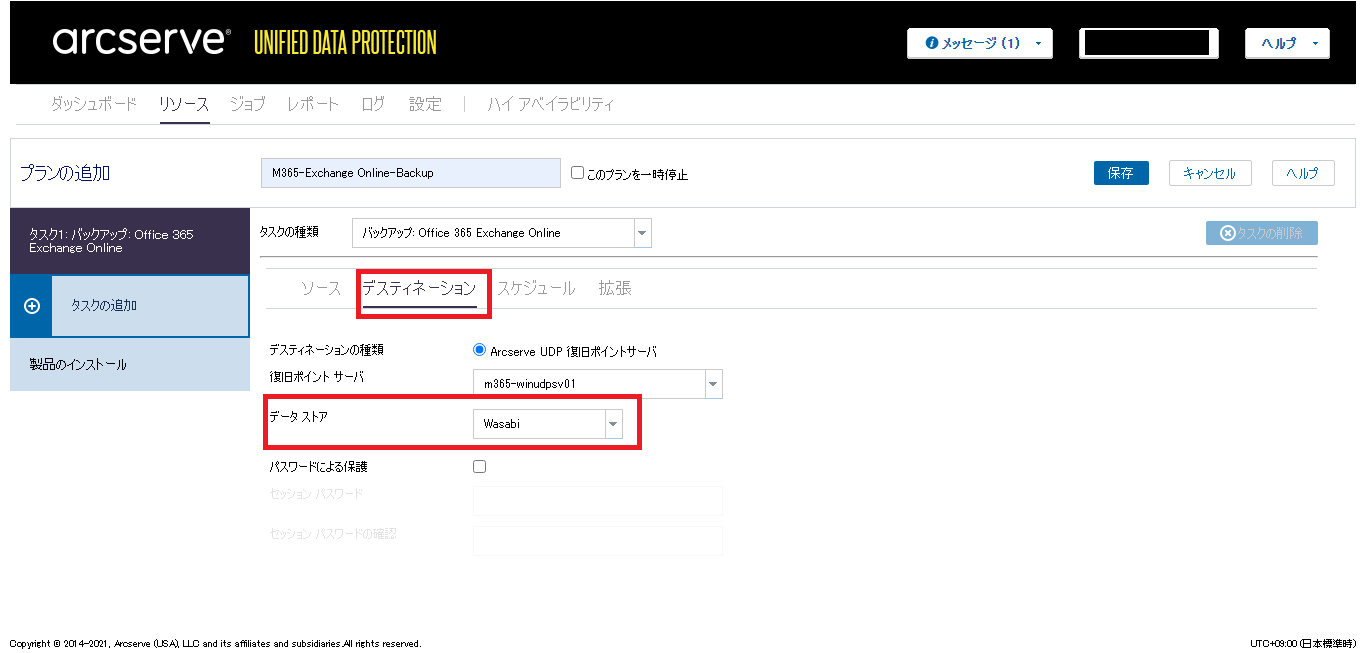This screenshot has height=653, width=1366.
Task: Open the ダッシュボード menu
Action: click(x=94, y=104)
